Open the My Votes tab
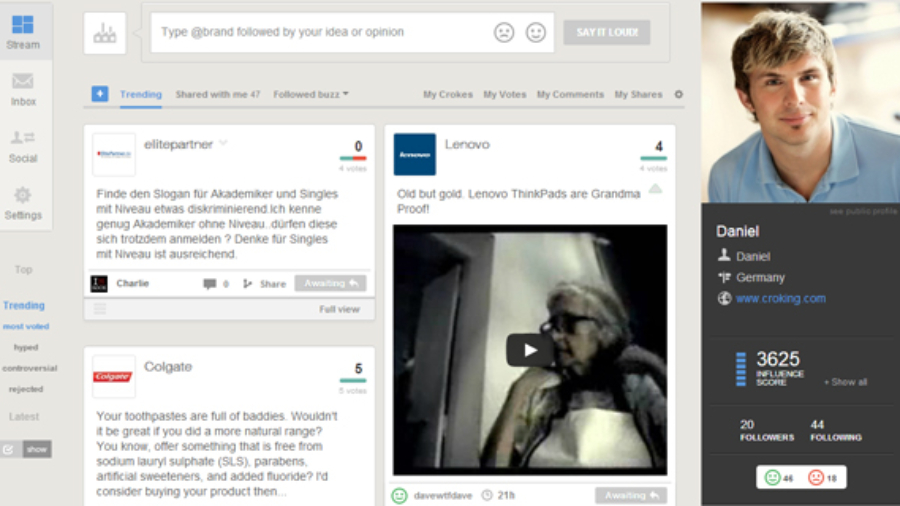 pos(505,94)
